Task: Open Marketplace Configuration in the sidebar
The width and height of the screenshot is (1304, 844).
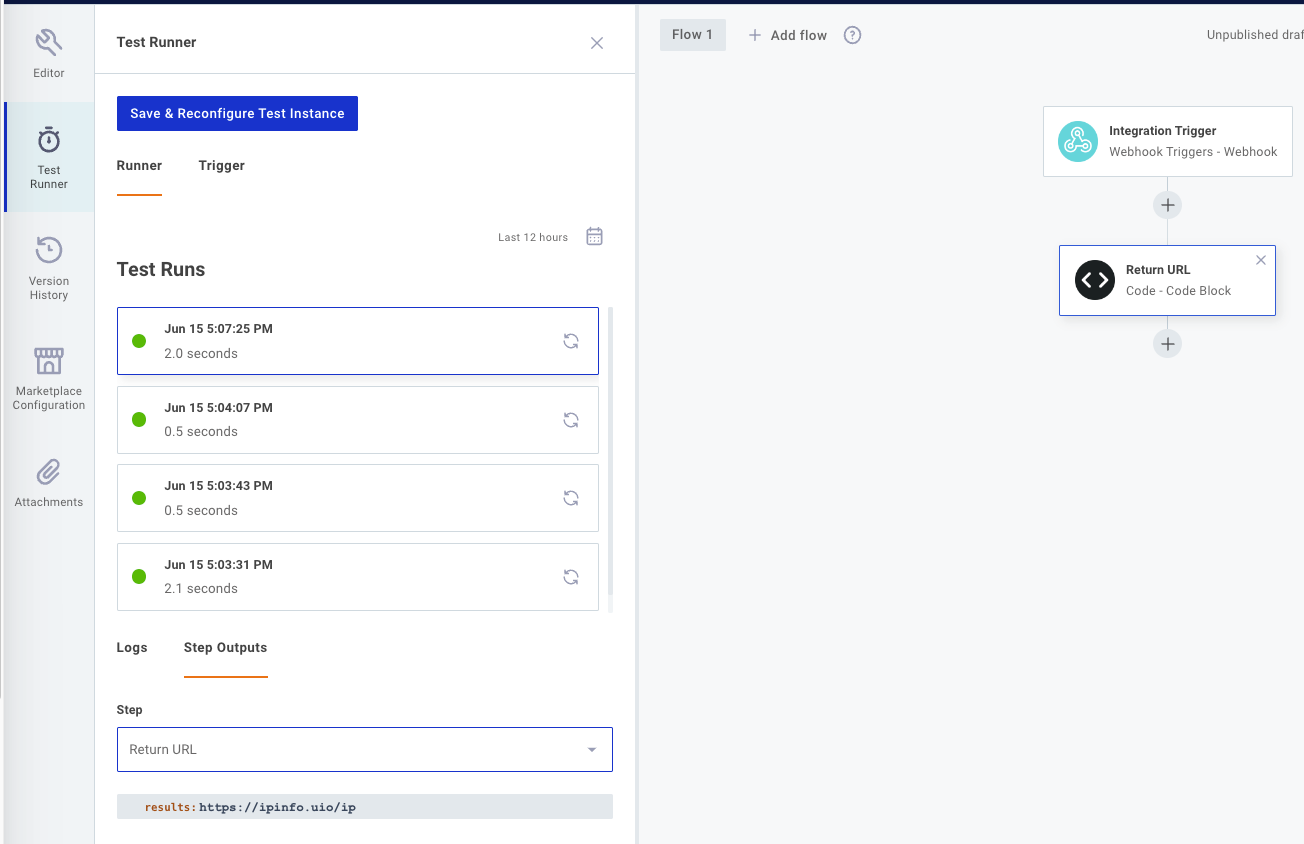Action: pos(48,378)
